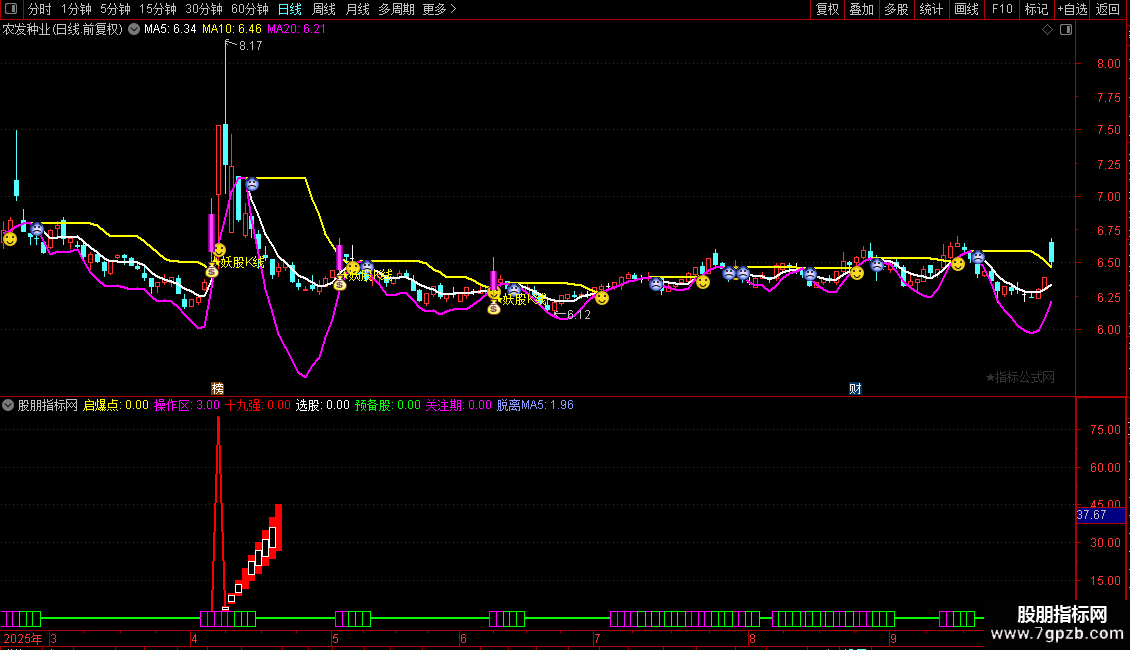
Task: Open F10 company information
Action: (1001, 9)
